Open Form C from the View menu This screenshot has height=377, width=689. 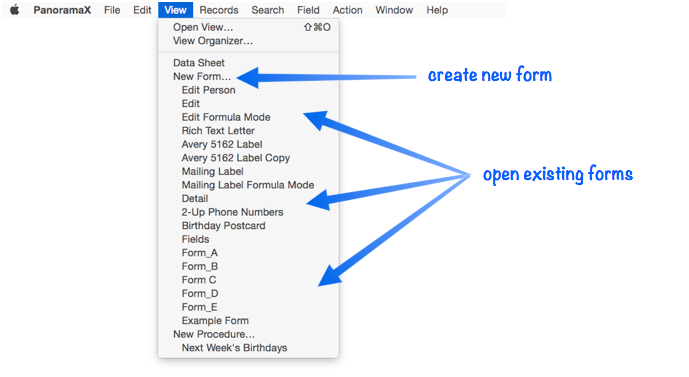249,280
